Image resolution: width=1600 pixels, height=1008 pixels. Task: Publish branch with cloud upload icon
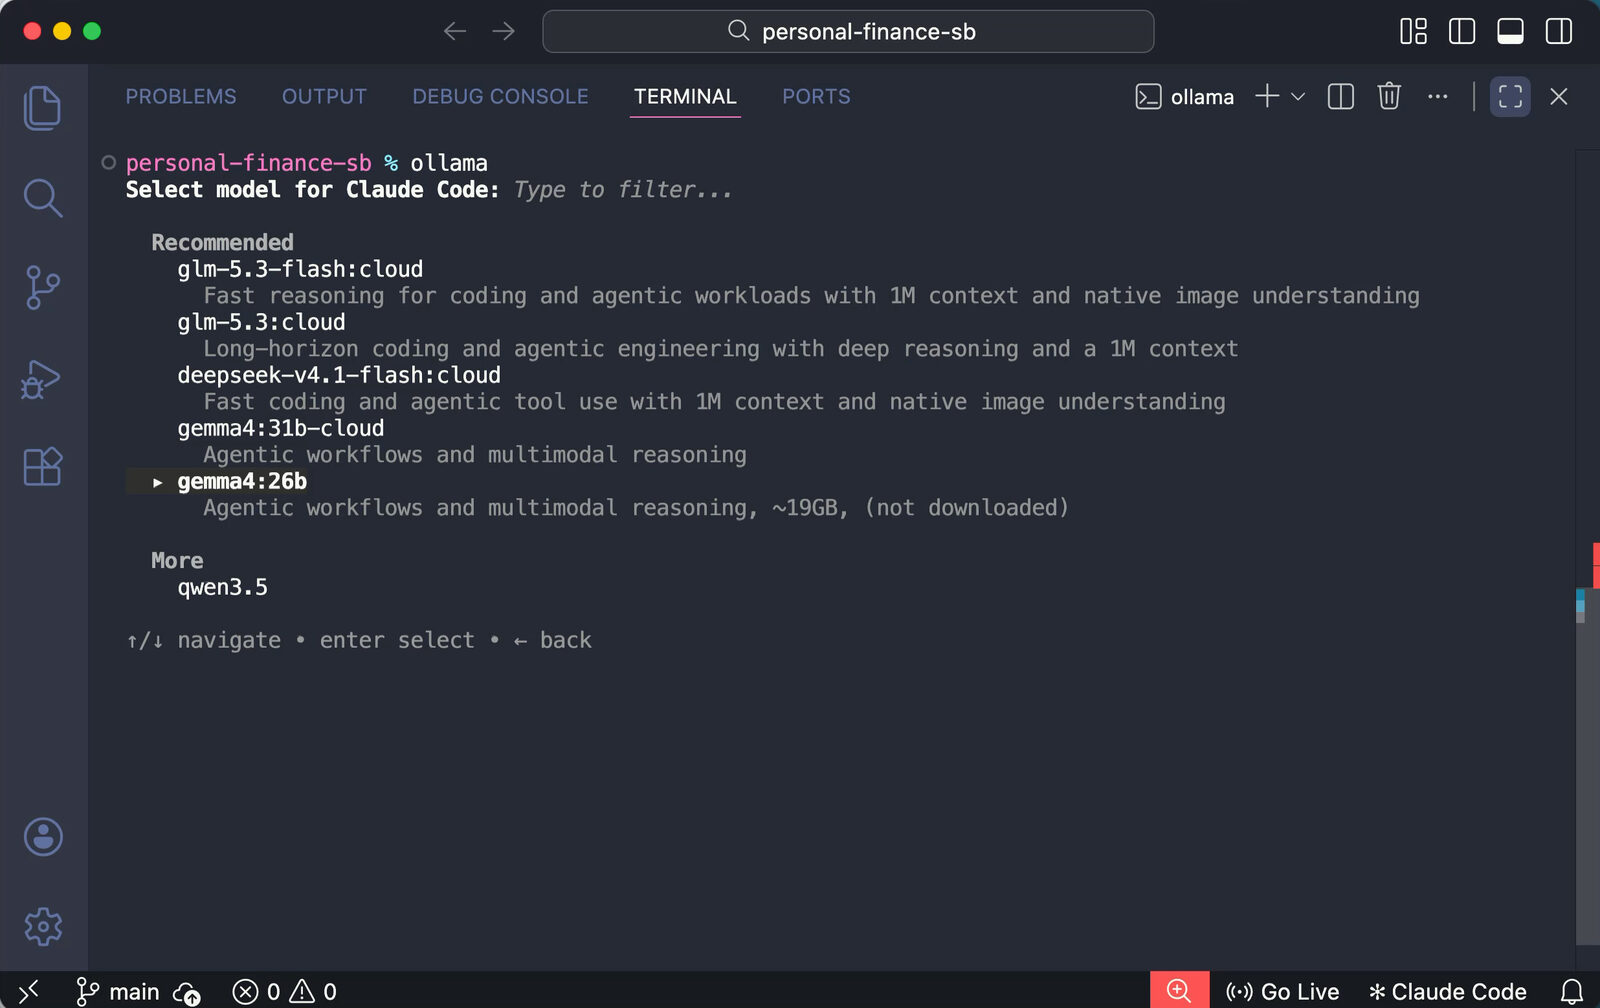[187, 992]
